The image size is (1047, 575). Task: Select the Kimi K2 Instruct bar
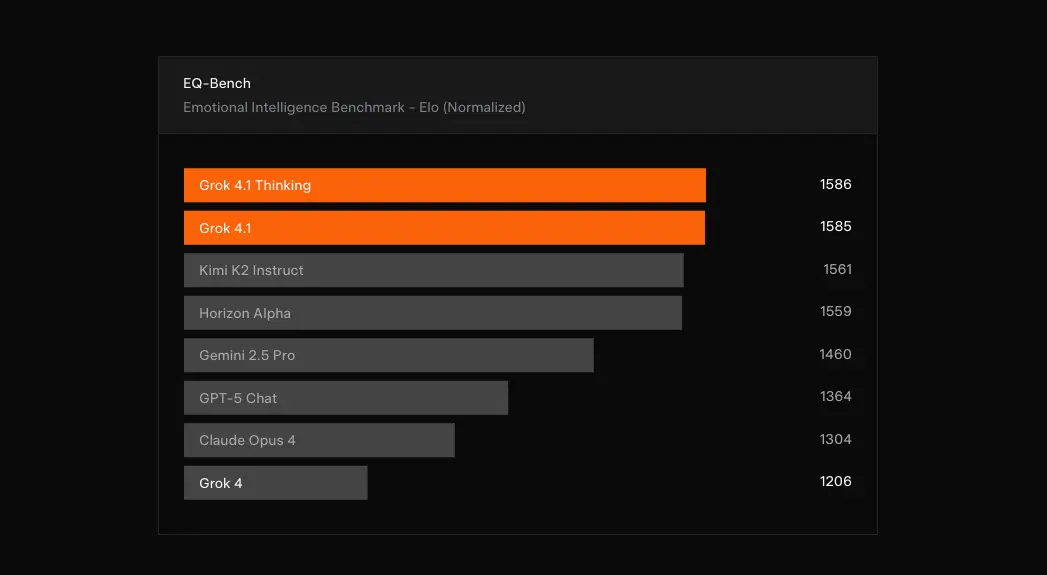pos(433,270)
